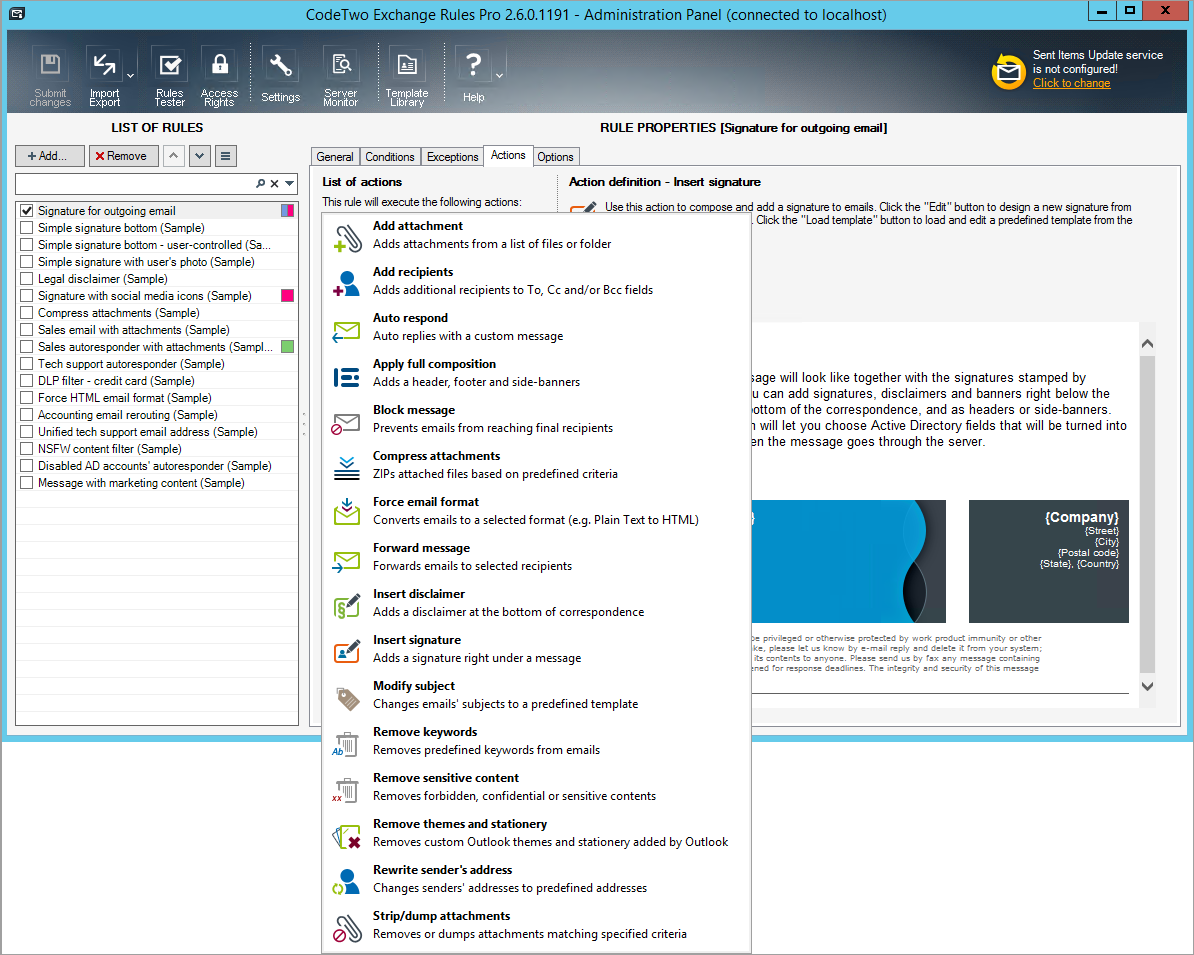Choose the Add recipients icon
The height and width of the screenshot is (955, 1194).
click(347, 283)
